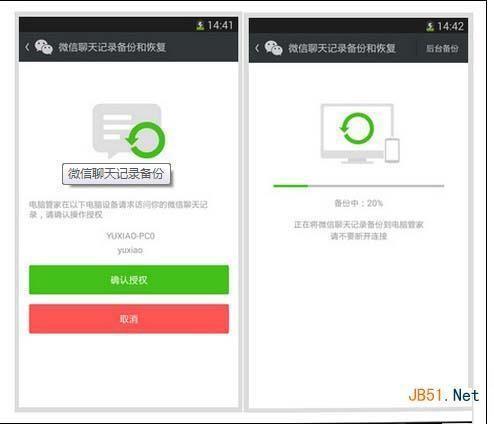The height and width of the screenshot is (424, 494).
Task: Click the computer sync icon on right screen
Action: (357, 133)
